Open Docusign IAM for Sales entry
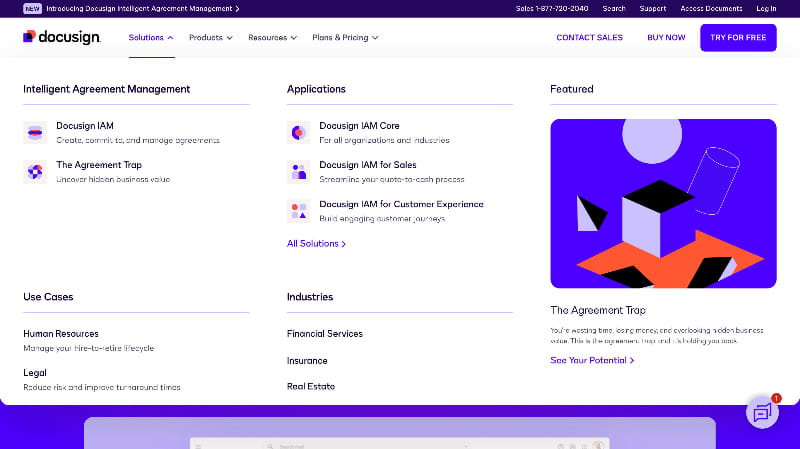Image resolution: width=800 pixels, height=449 pixels. 368,165
